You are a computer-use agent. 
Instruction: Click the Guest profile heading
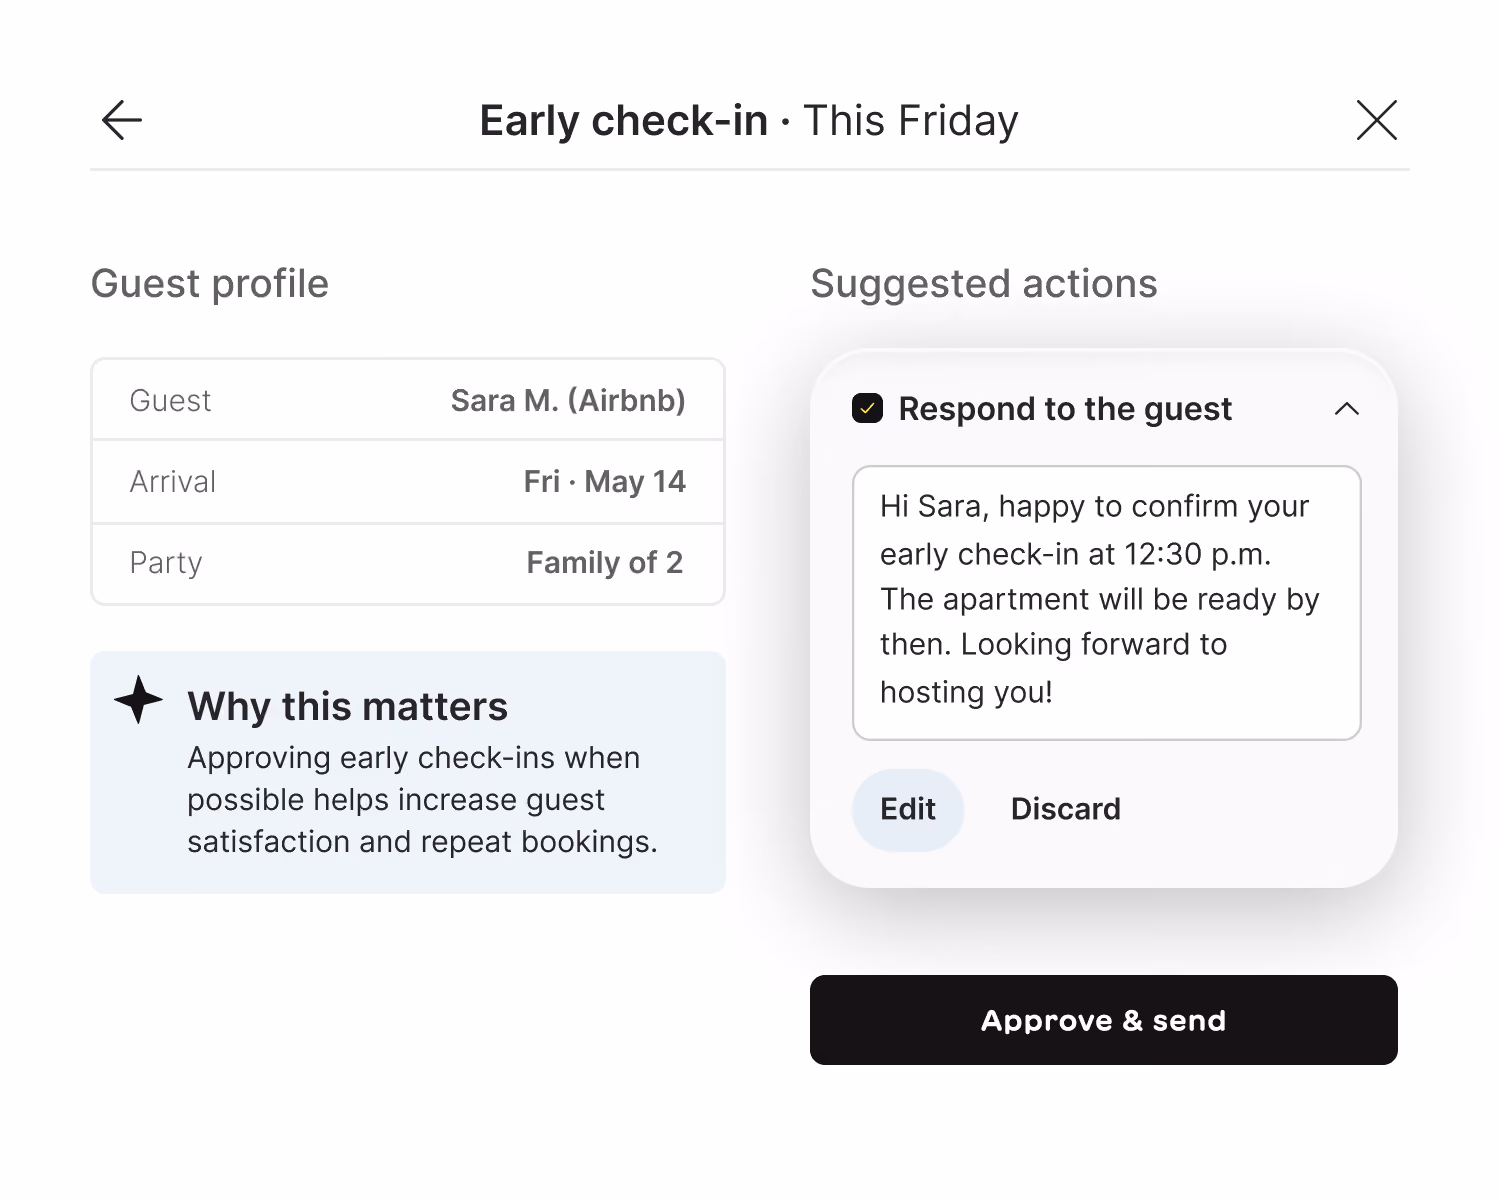210,283
